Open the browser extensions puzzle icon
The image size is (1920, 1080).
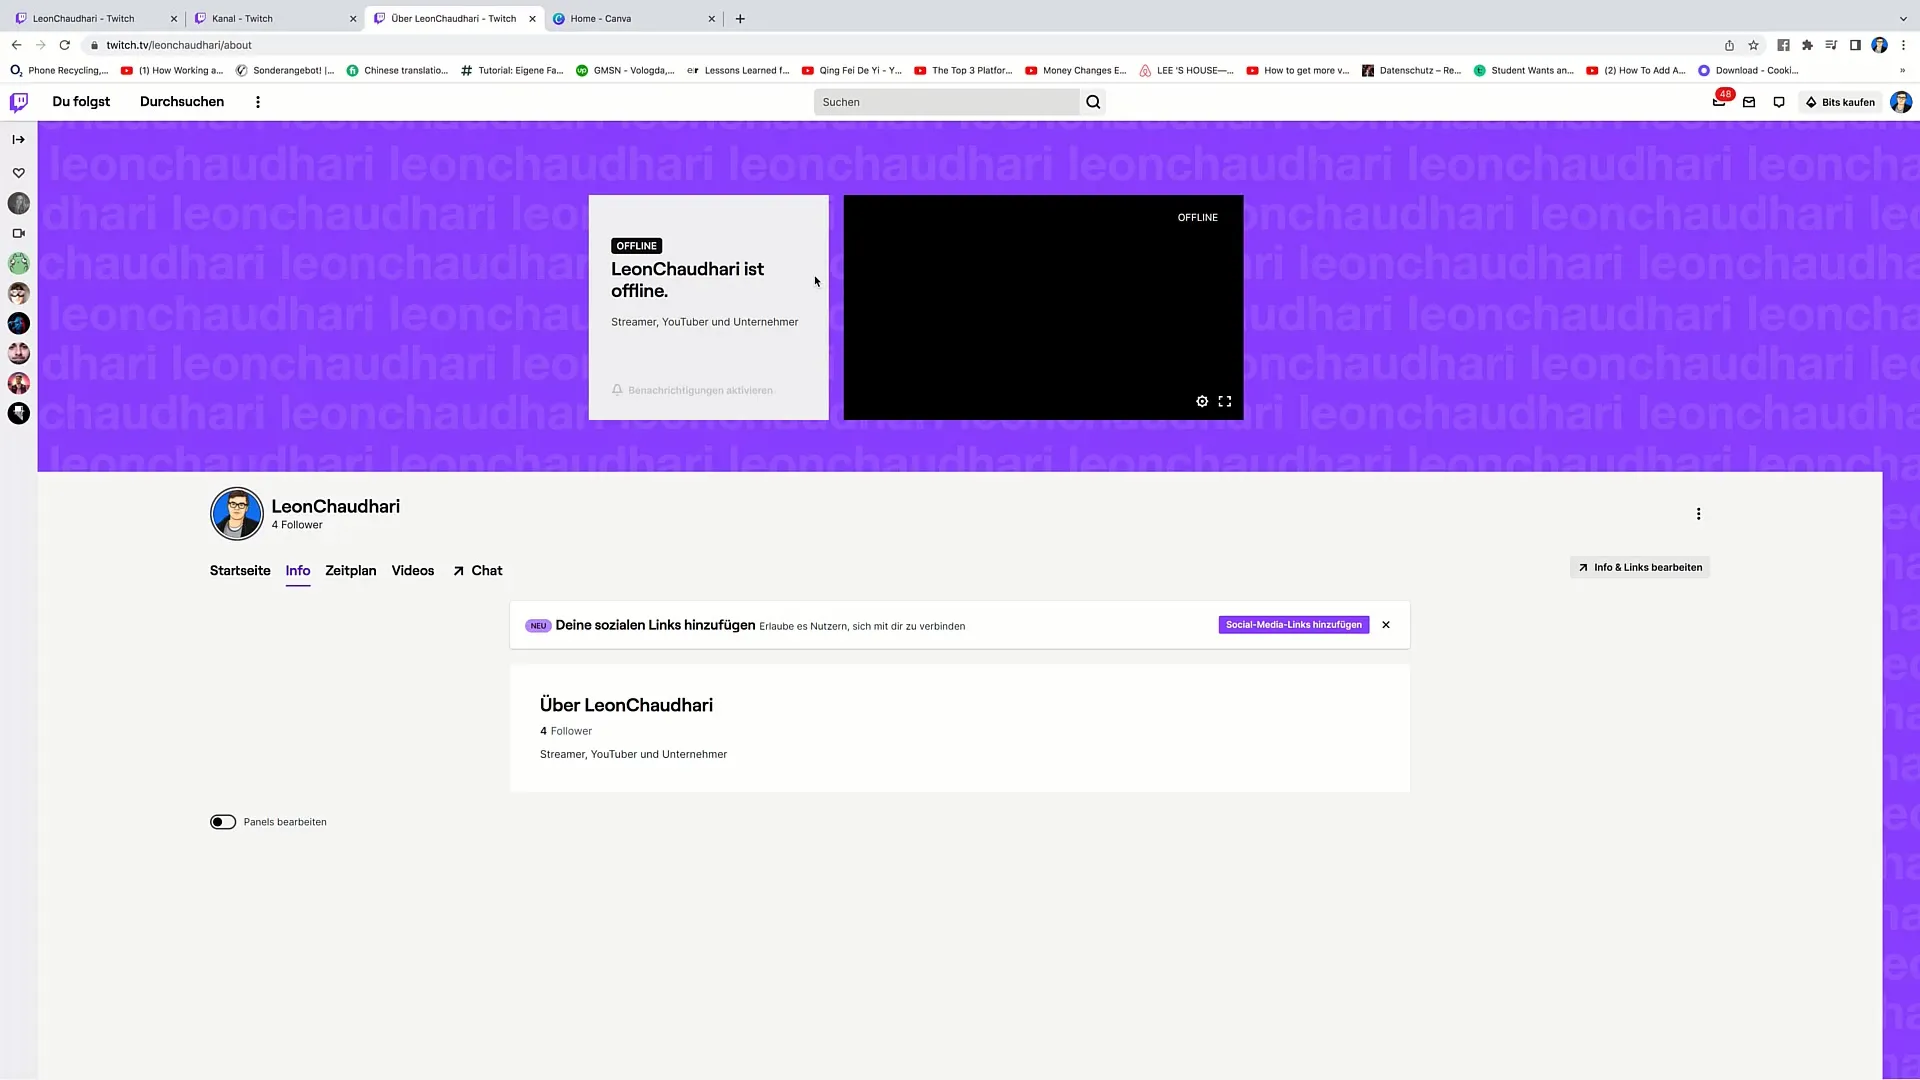1807,45
